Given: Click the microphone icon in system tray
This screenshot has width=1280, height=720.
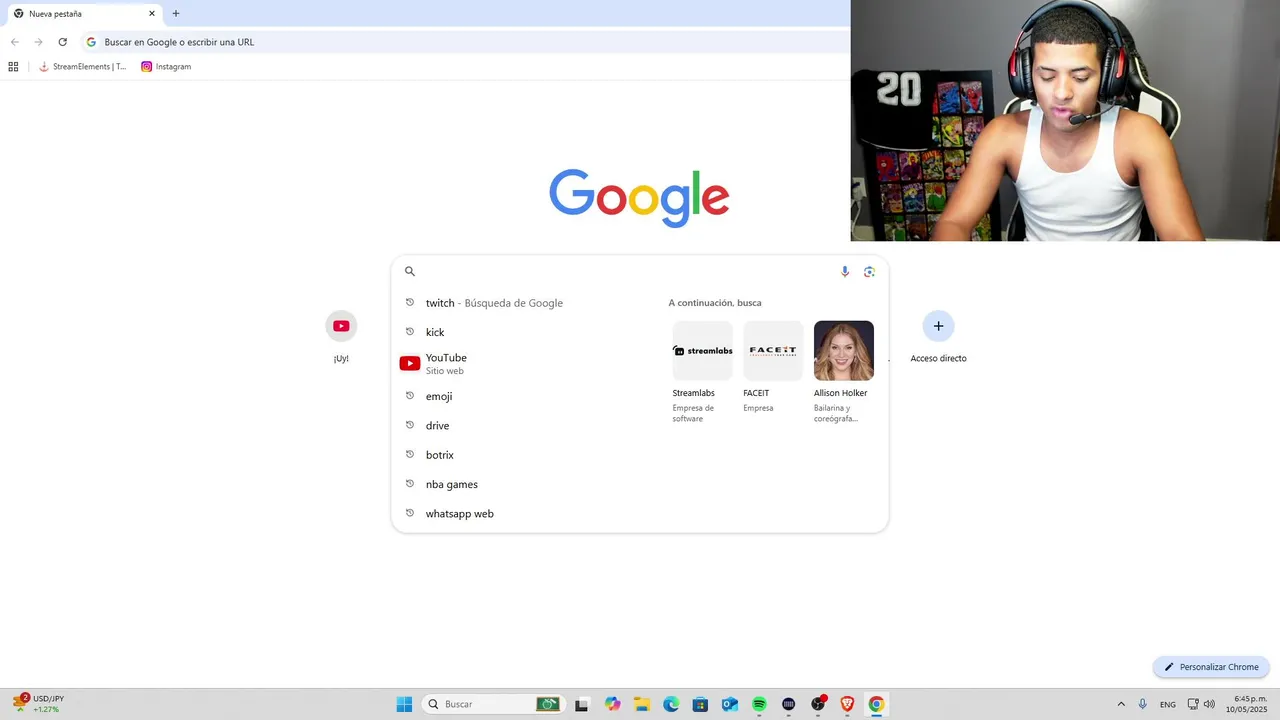Looking at the screenshot, I should click(x=1142, y=704).
